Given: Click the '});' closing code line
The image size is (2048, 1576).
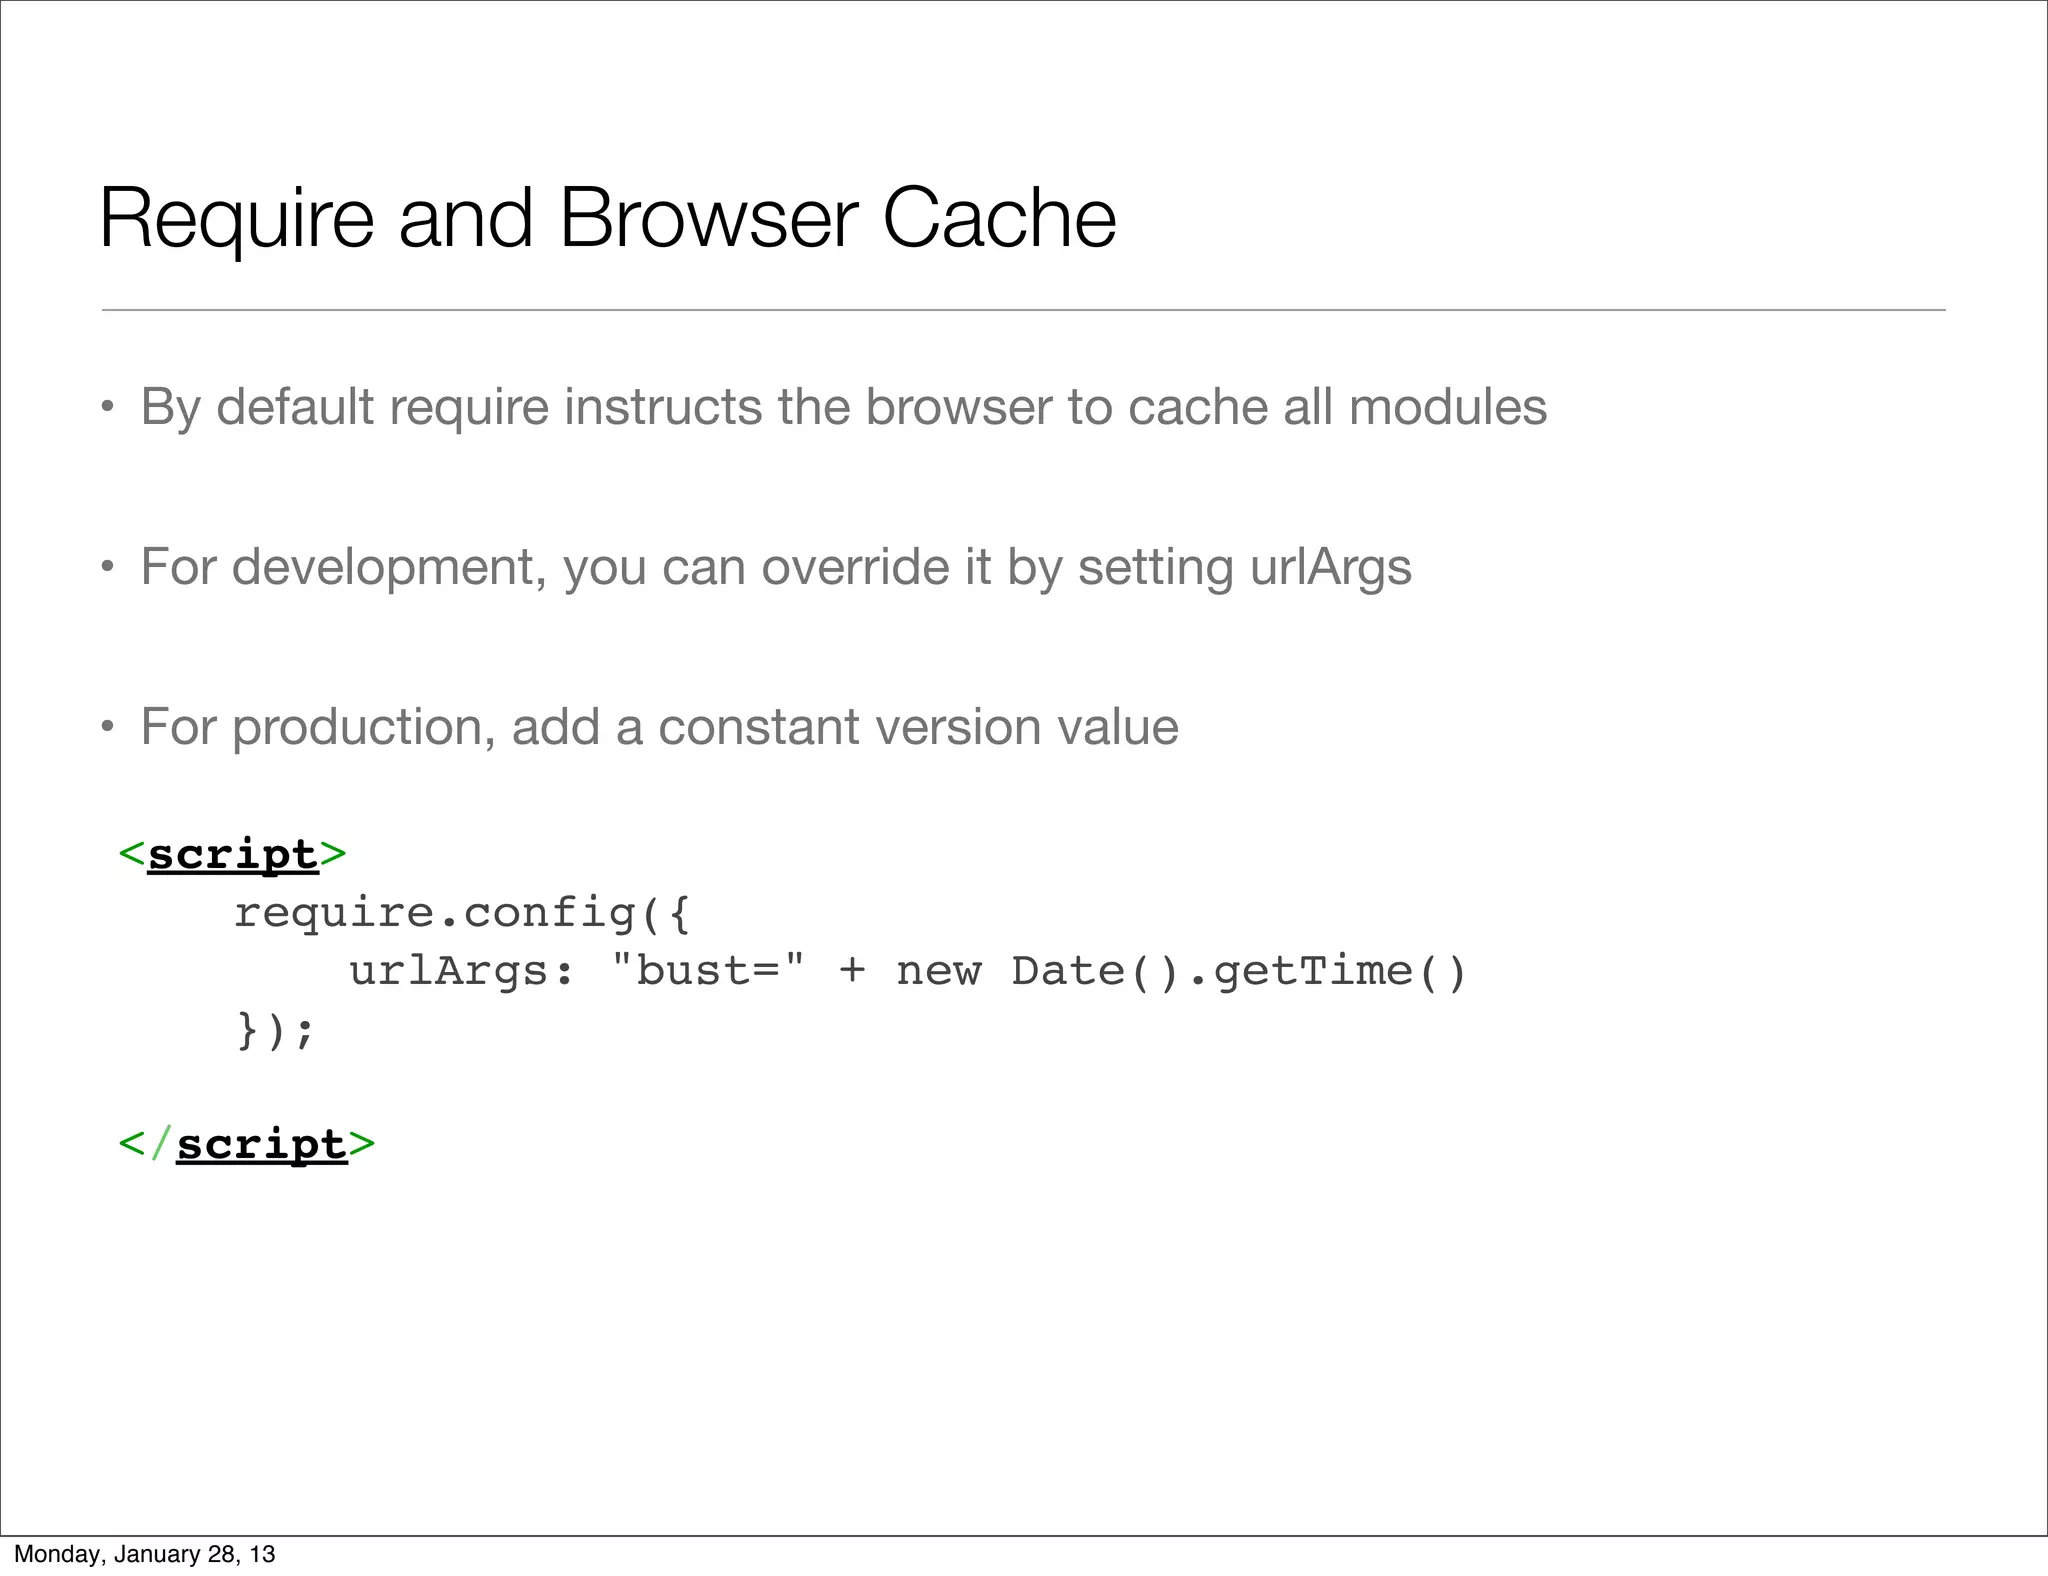Looking at the screenshot, I should pos(275,1030).
